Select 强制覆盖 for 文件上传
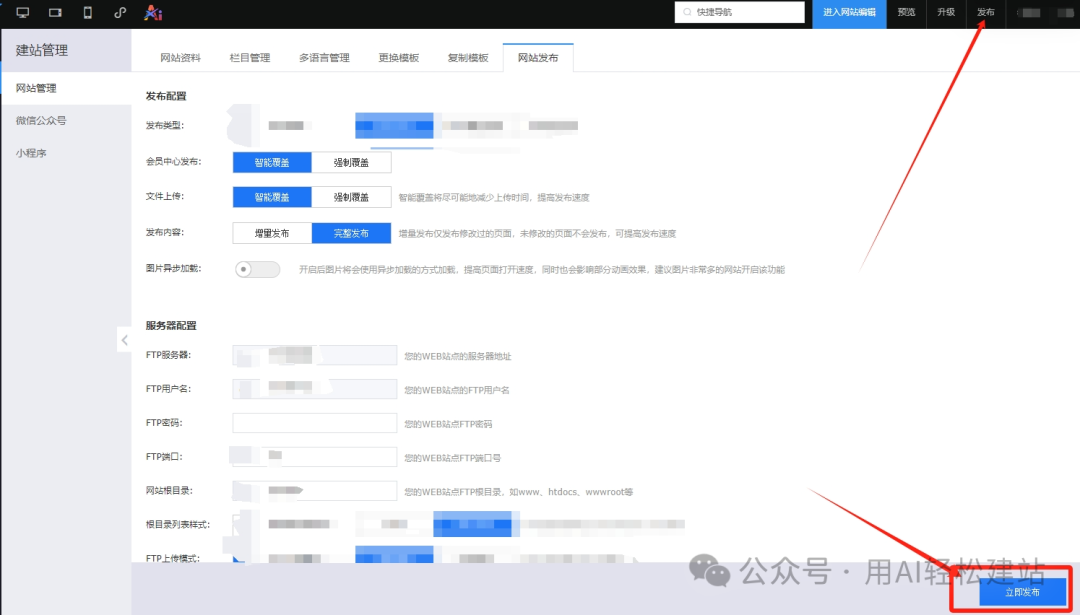The image size is (1080, 615). (351, 196)
